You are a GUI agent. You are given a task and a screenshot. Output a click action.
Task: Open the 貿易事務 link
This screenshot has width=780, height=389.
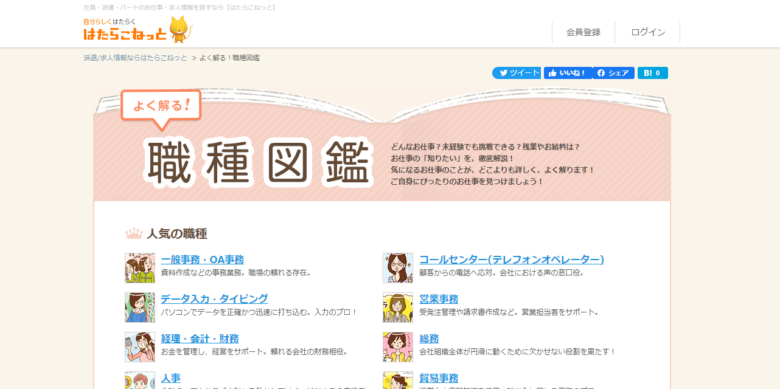pos(439,378)
